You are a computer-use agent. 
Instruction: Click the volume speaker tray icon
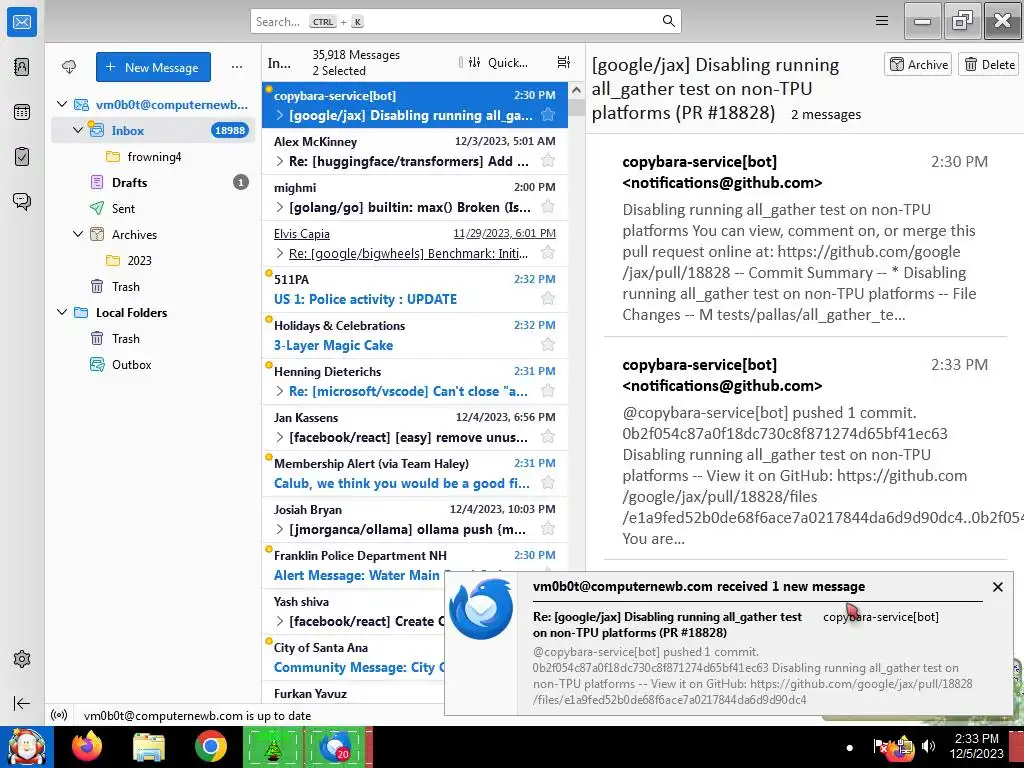928,746
